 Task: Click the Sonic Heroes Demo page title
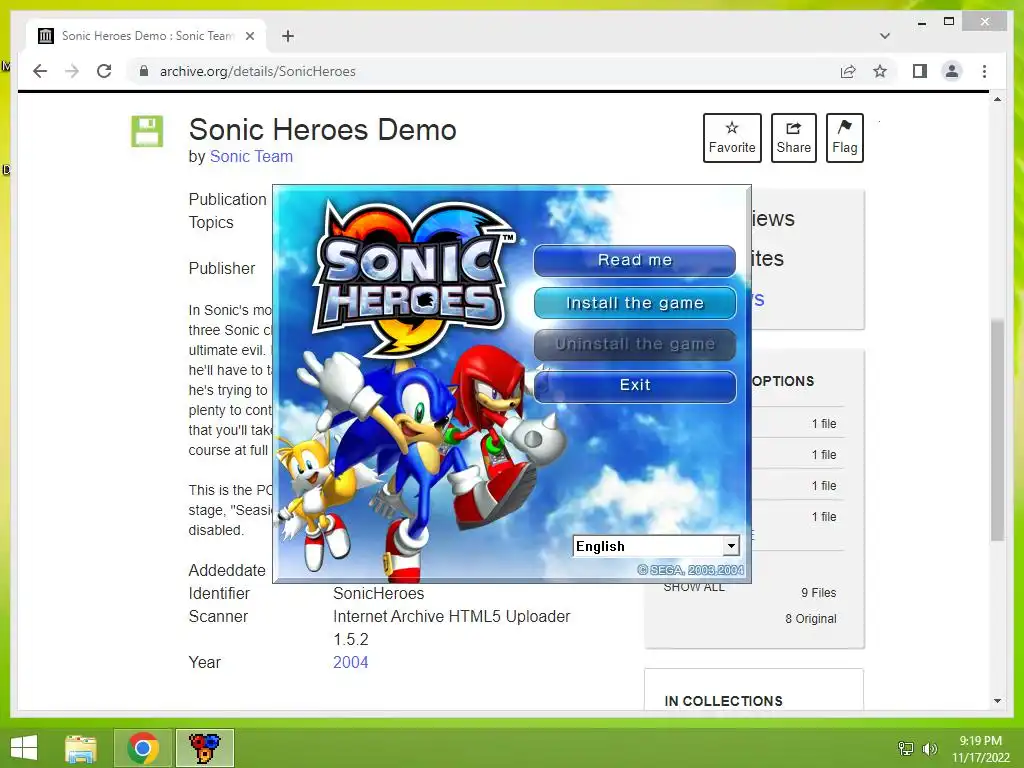[323, 130]
